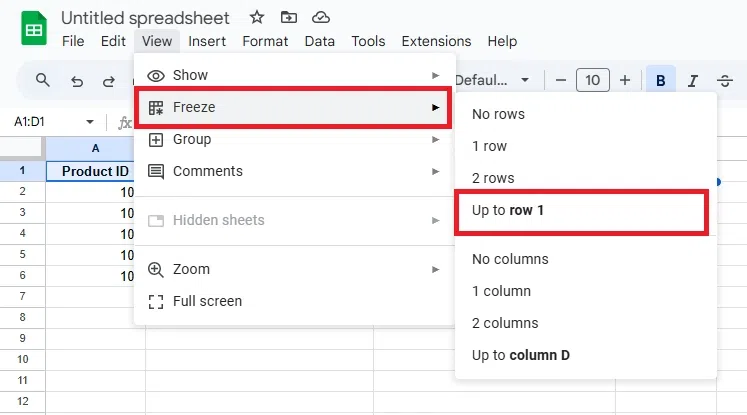Check the cloud save status icon

click(x=320, y=18)
